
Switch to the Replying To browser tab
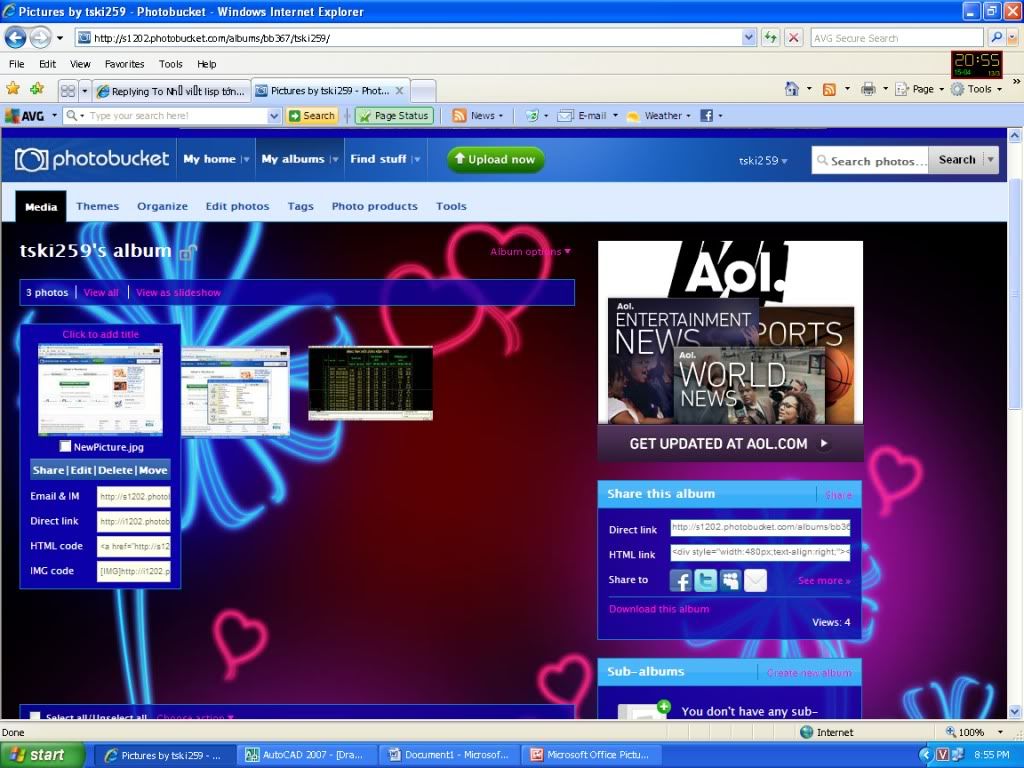pos(172,91)
